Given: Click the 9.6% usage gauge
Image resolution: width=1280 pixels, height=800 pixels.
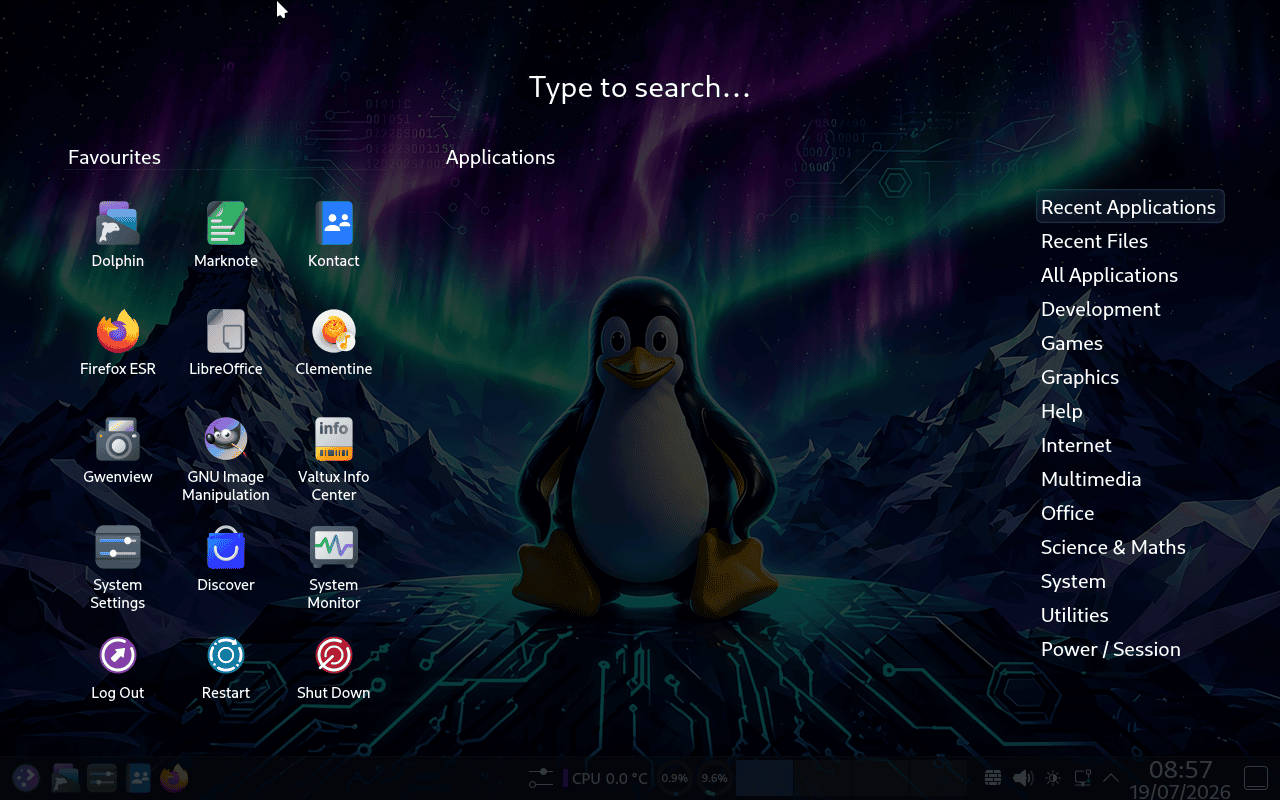Looking at the screenshot, I should pyautogui.click(x=715, y=778).
